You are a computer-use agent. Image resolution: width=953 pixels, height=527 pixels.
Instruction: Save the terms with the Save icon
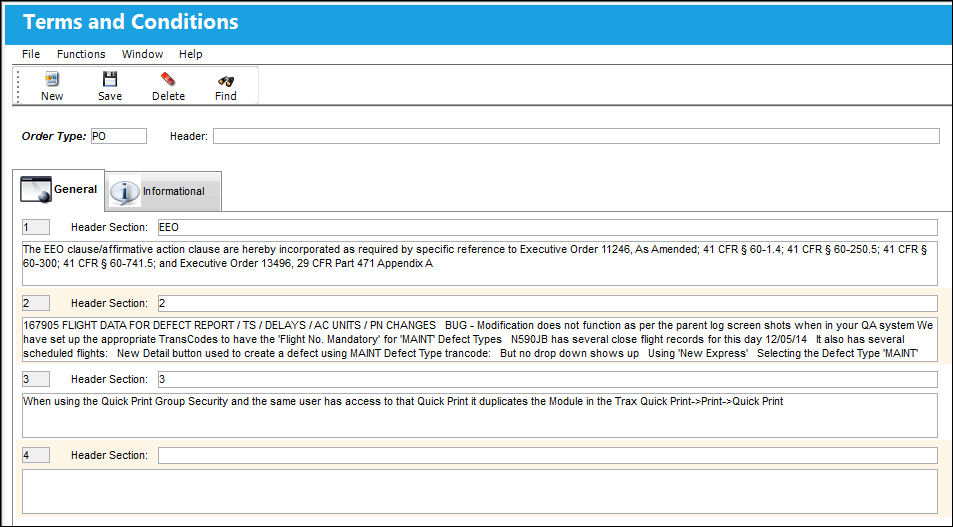coord(110,80)
